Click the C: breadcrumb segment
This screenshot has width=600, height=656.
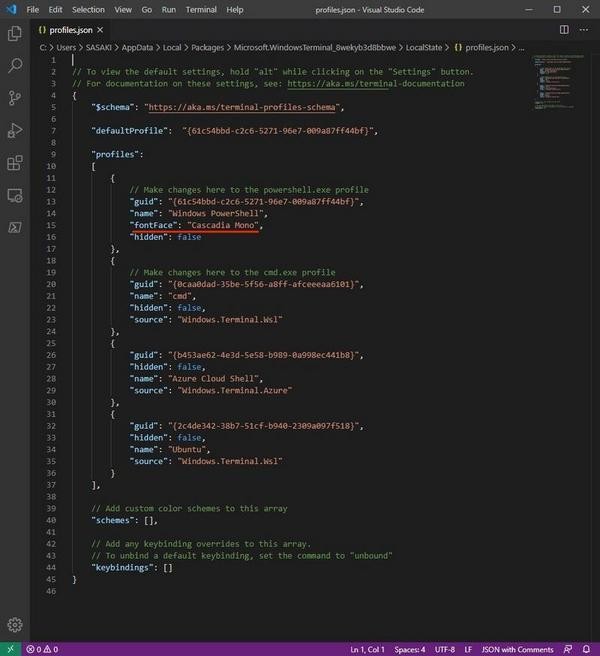tap(43, 48)
